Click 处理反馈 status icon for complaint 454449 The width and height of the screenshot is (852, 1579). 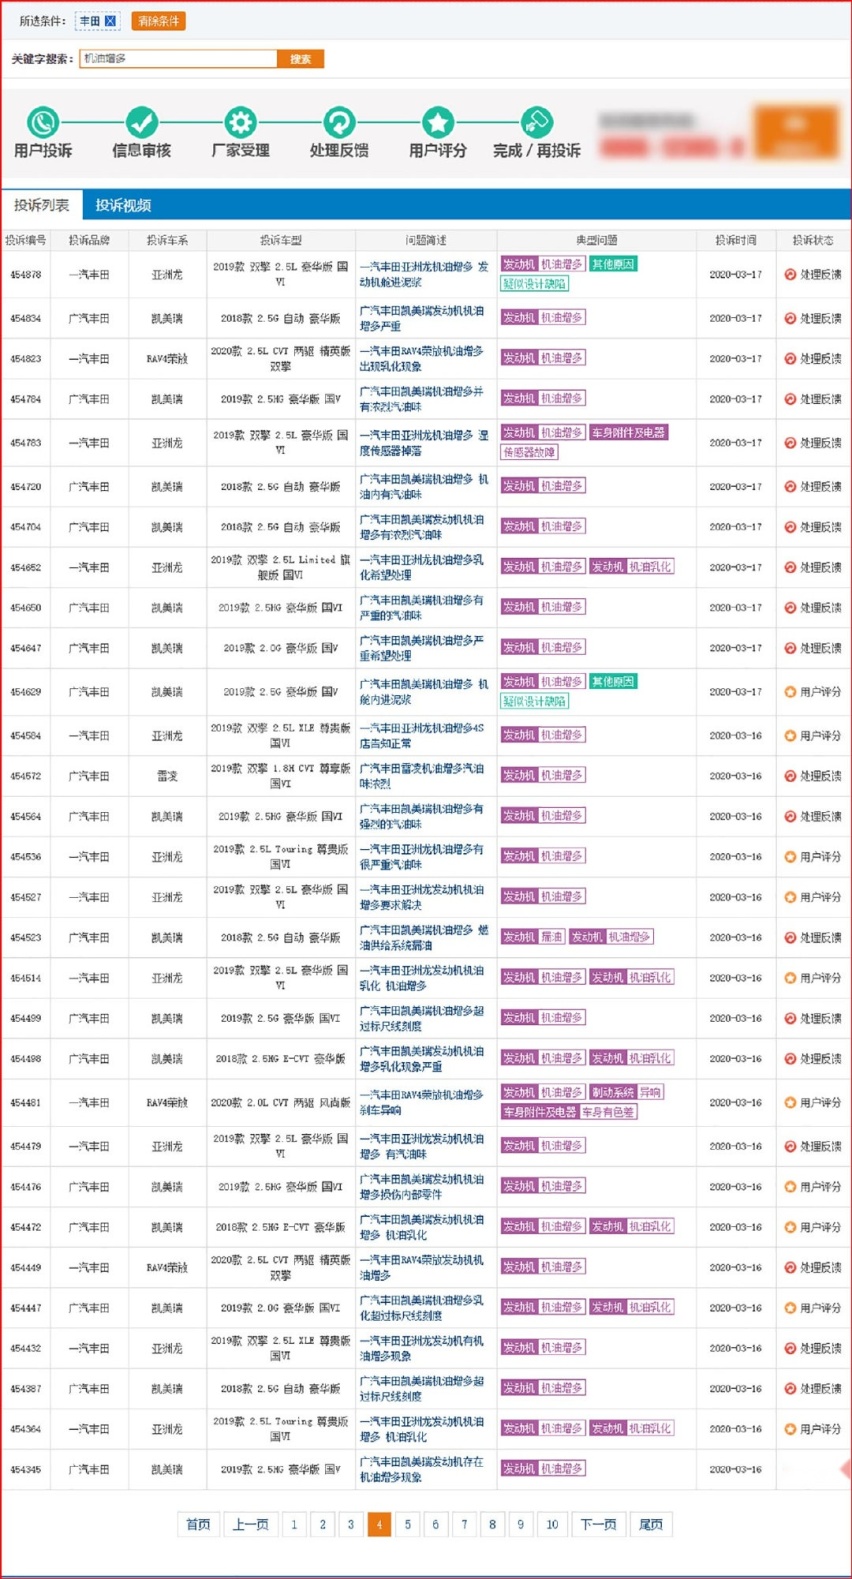pyautogui.click(x=790, y=1268)
